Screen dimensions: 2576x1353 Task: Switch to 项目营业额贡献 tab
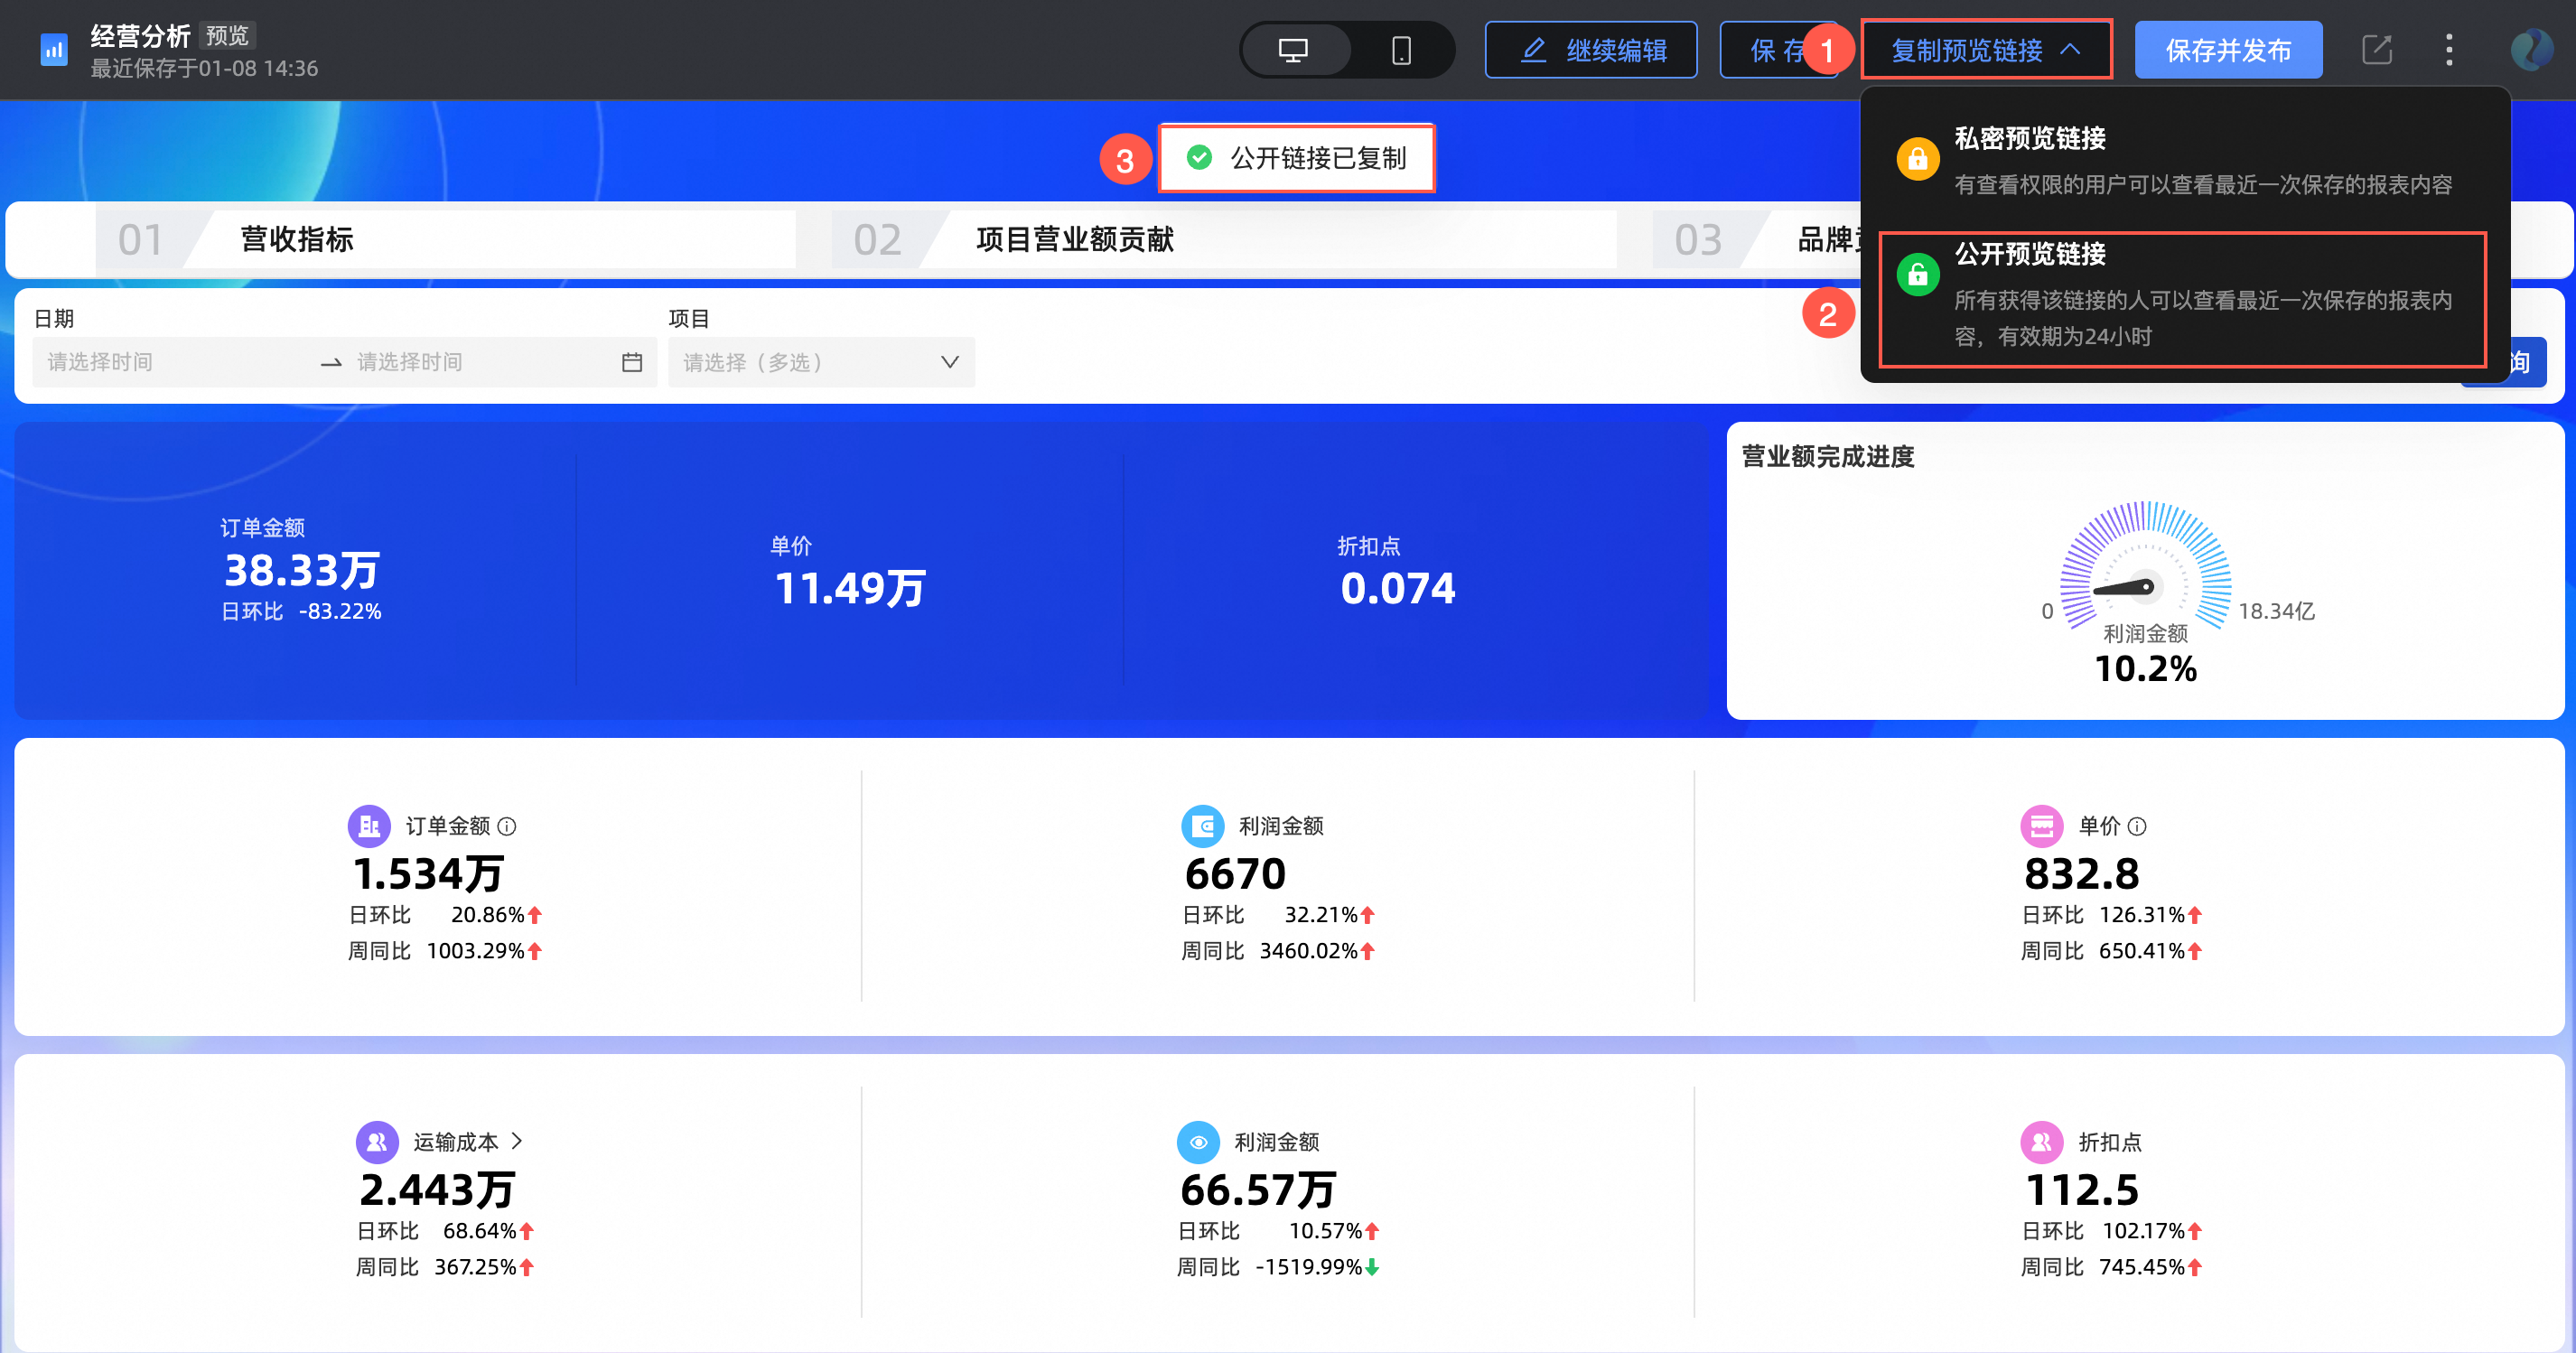[x=1074, y=240]
